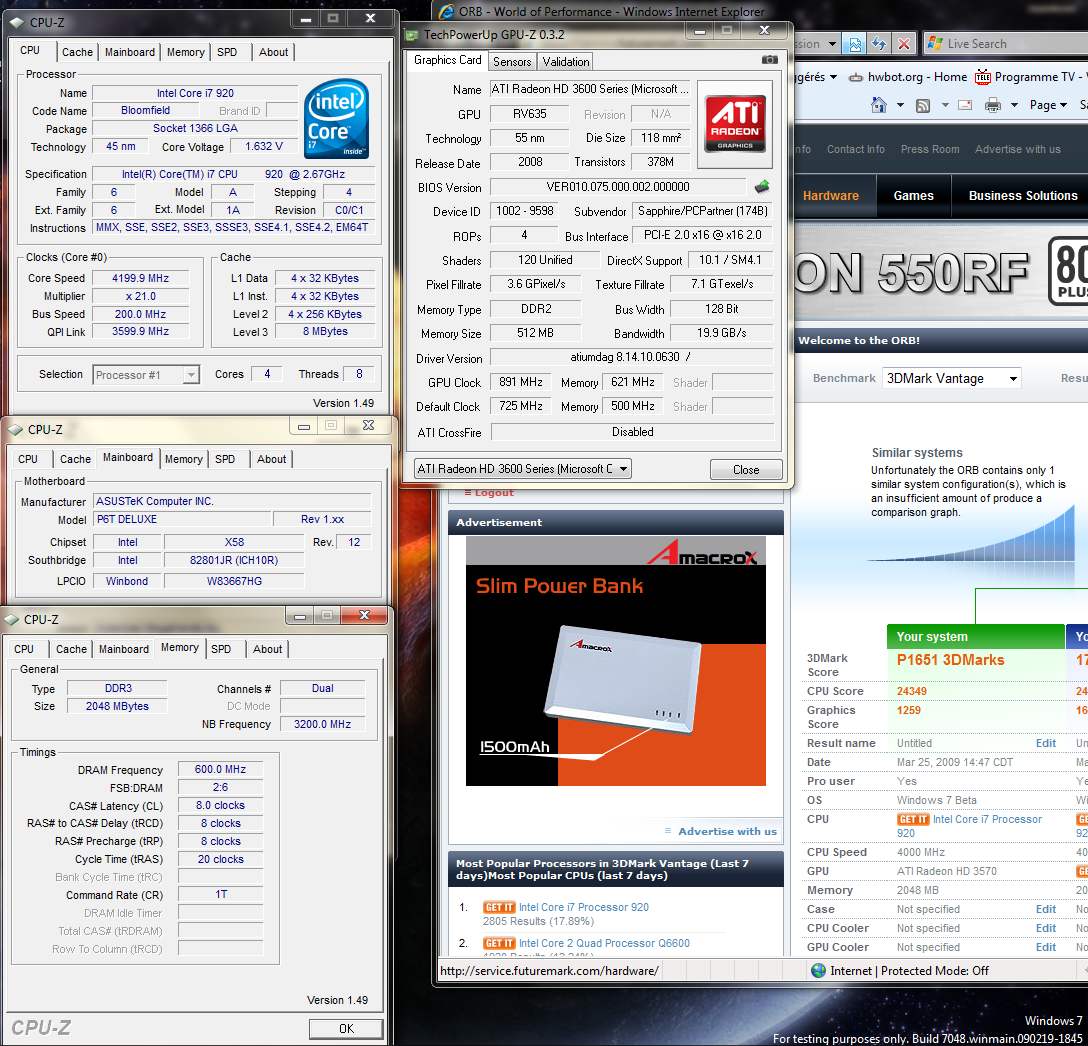
Task: Click the Core Speed 4199.9 MHz value
Action: tap(140, 278)
